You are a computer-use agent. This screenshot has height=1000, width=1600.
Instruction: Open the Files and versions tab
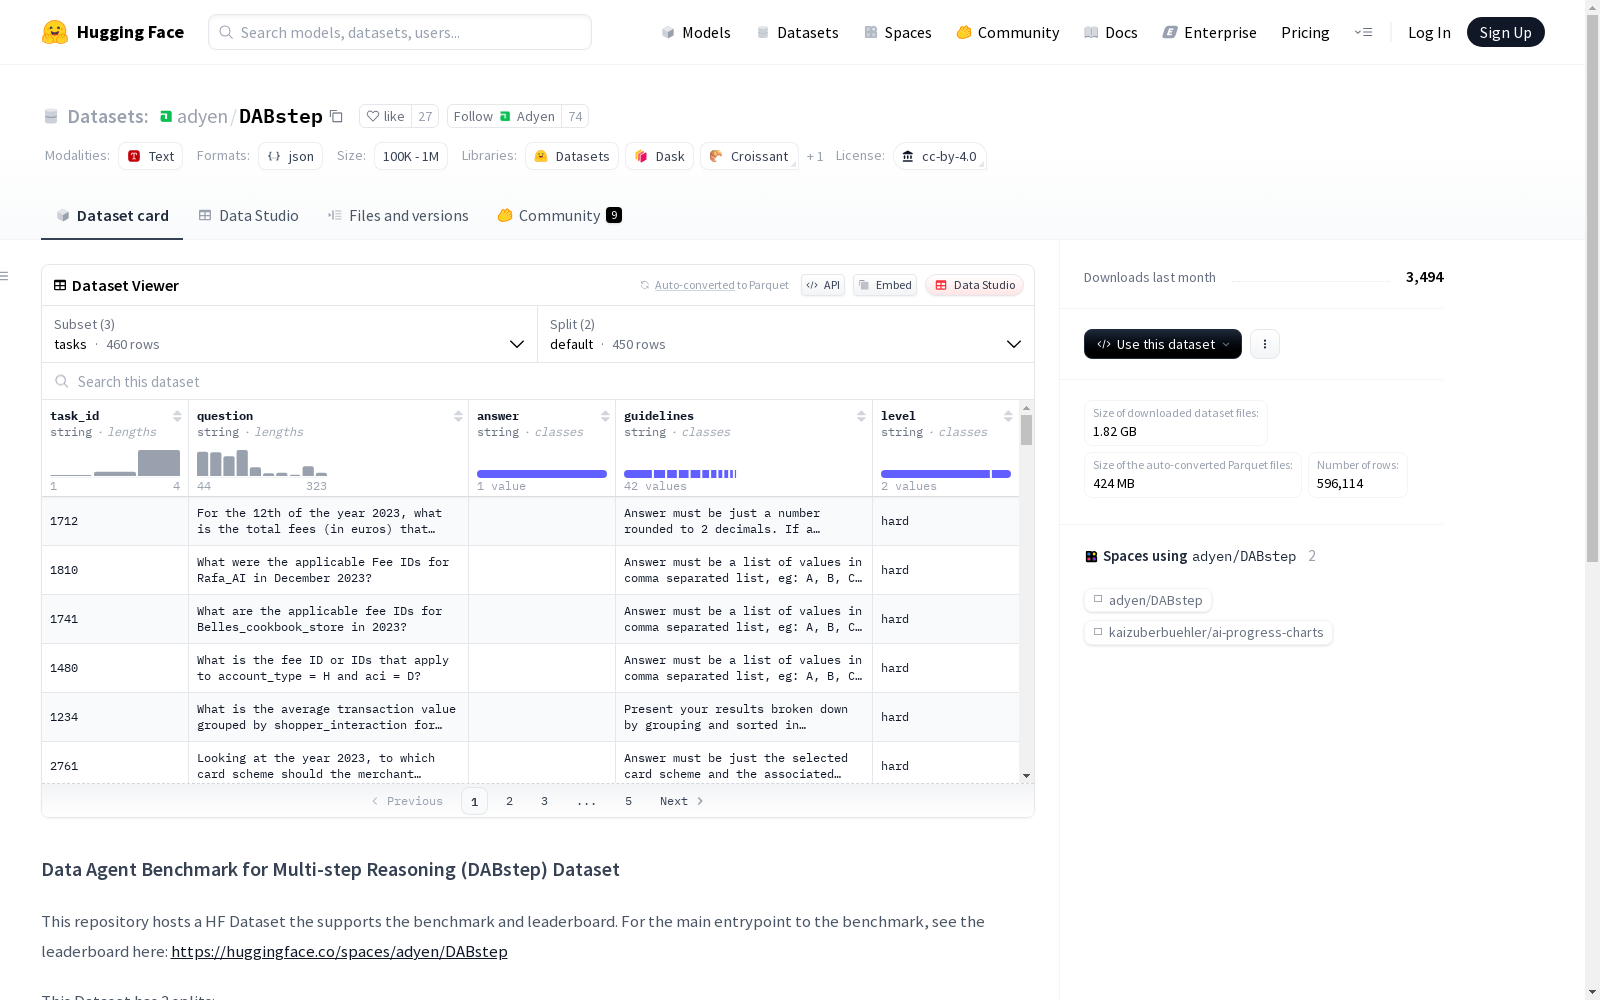(398, 216)
